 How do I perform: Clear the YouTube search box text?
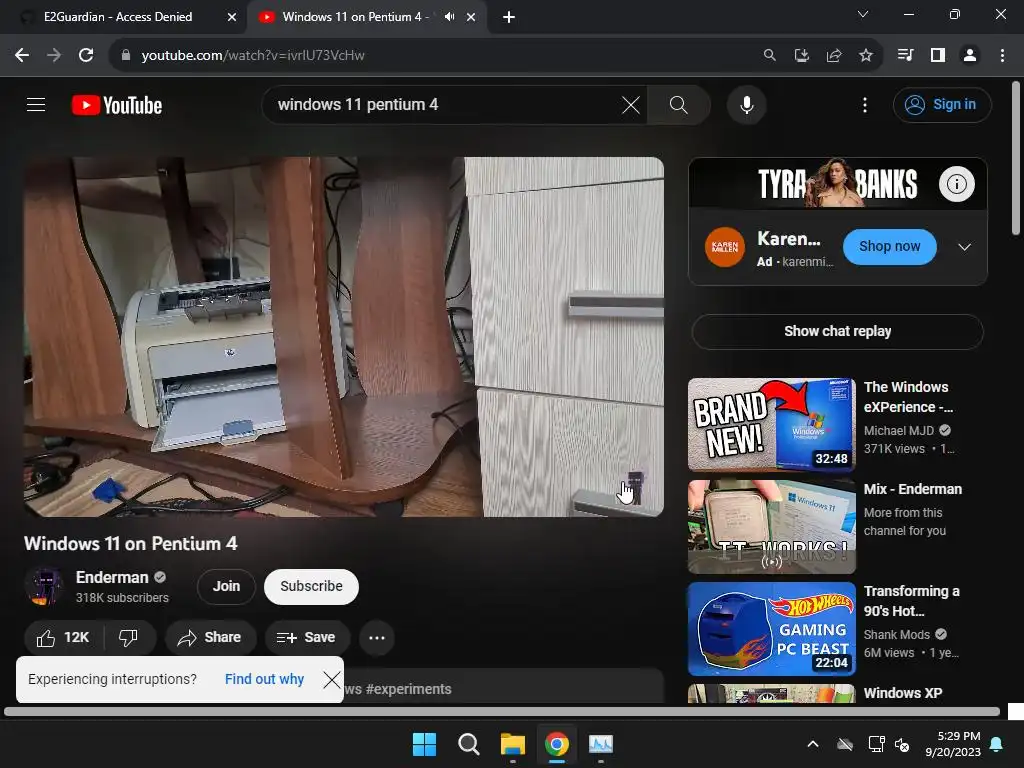631,104
